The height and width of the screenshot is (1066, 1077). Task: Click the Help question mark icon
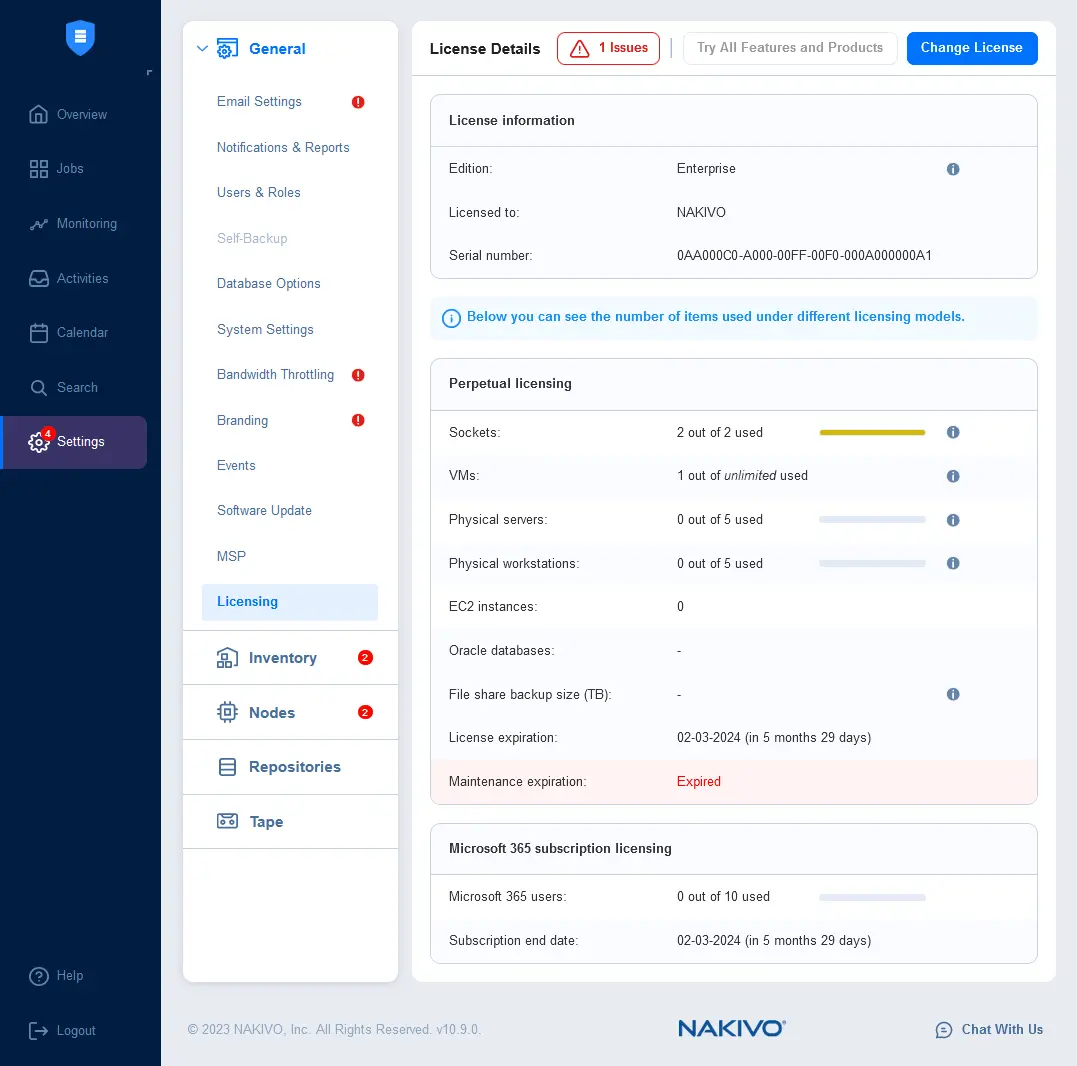pos(38,976)
